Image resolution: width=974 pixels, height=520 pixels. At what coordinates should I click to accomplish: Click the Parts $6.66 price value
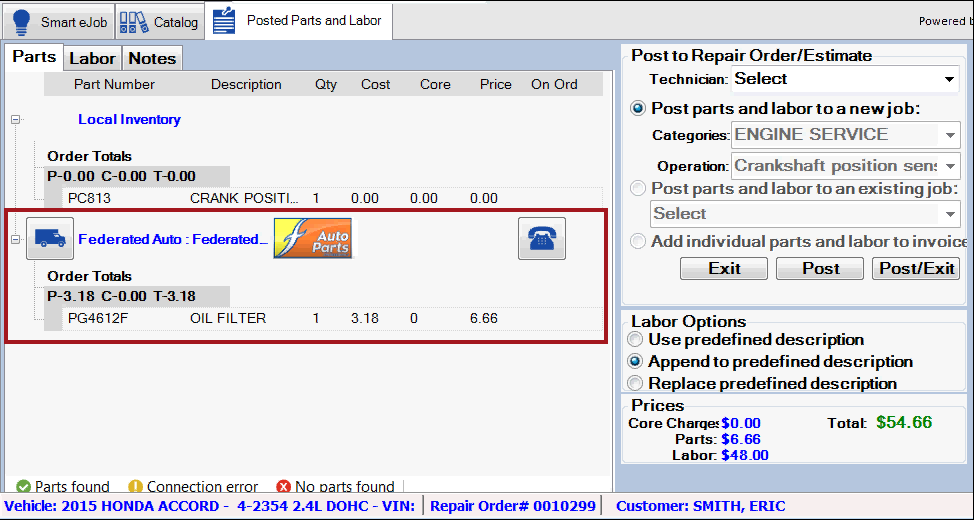pyautogui.click(x=741, y=439)
